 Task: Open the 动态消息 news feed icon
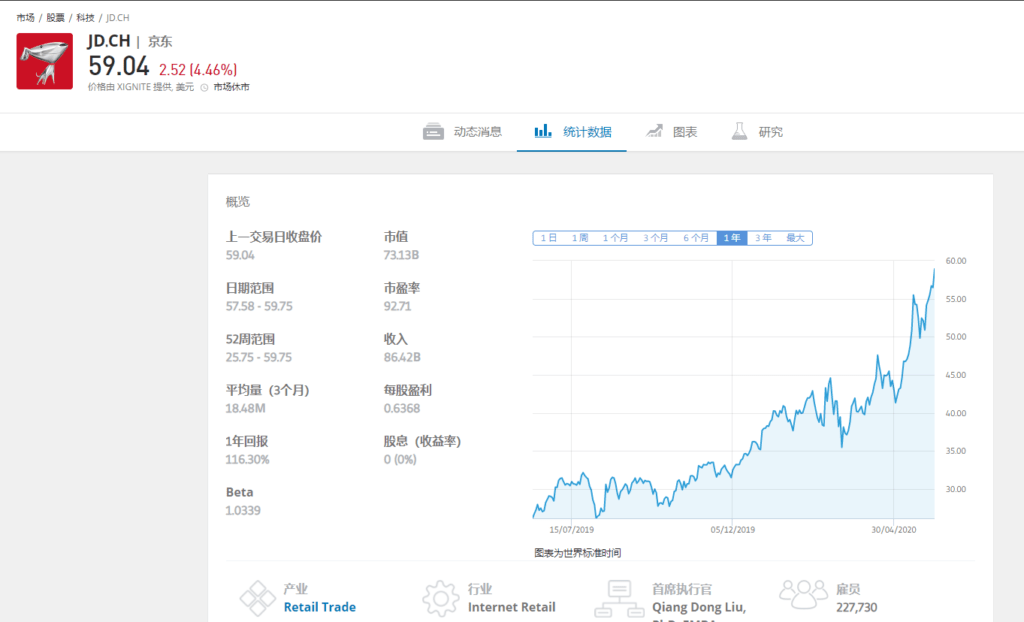coord(433,132)
